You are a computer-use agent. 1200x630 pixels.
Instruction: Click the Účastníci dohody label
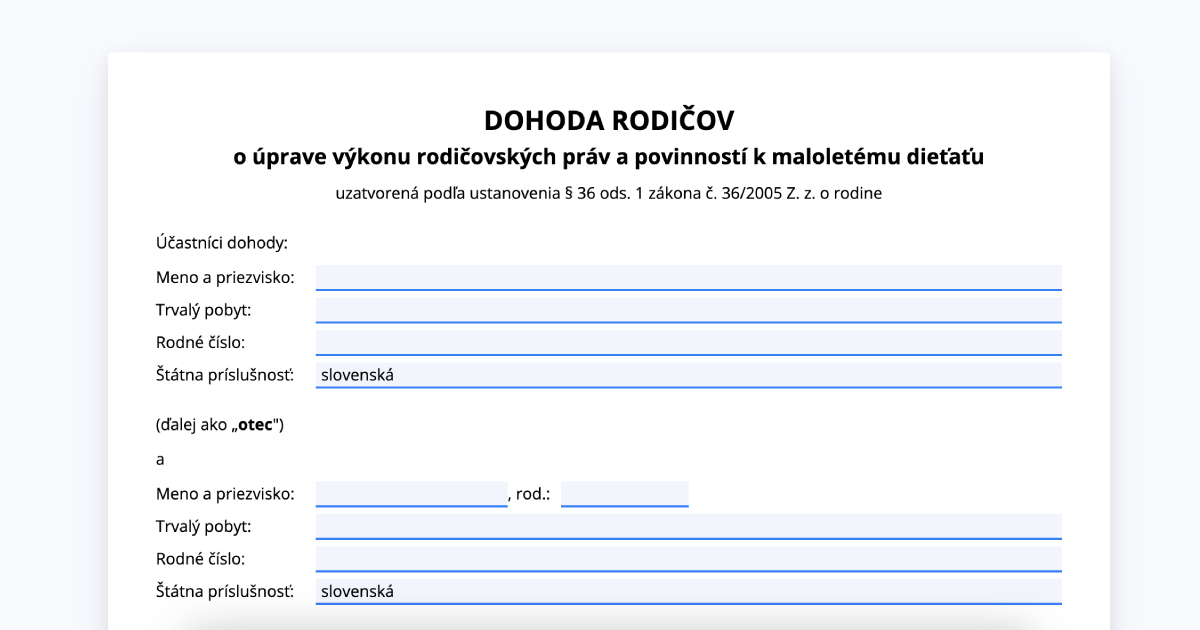coord(222,242)
